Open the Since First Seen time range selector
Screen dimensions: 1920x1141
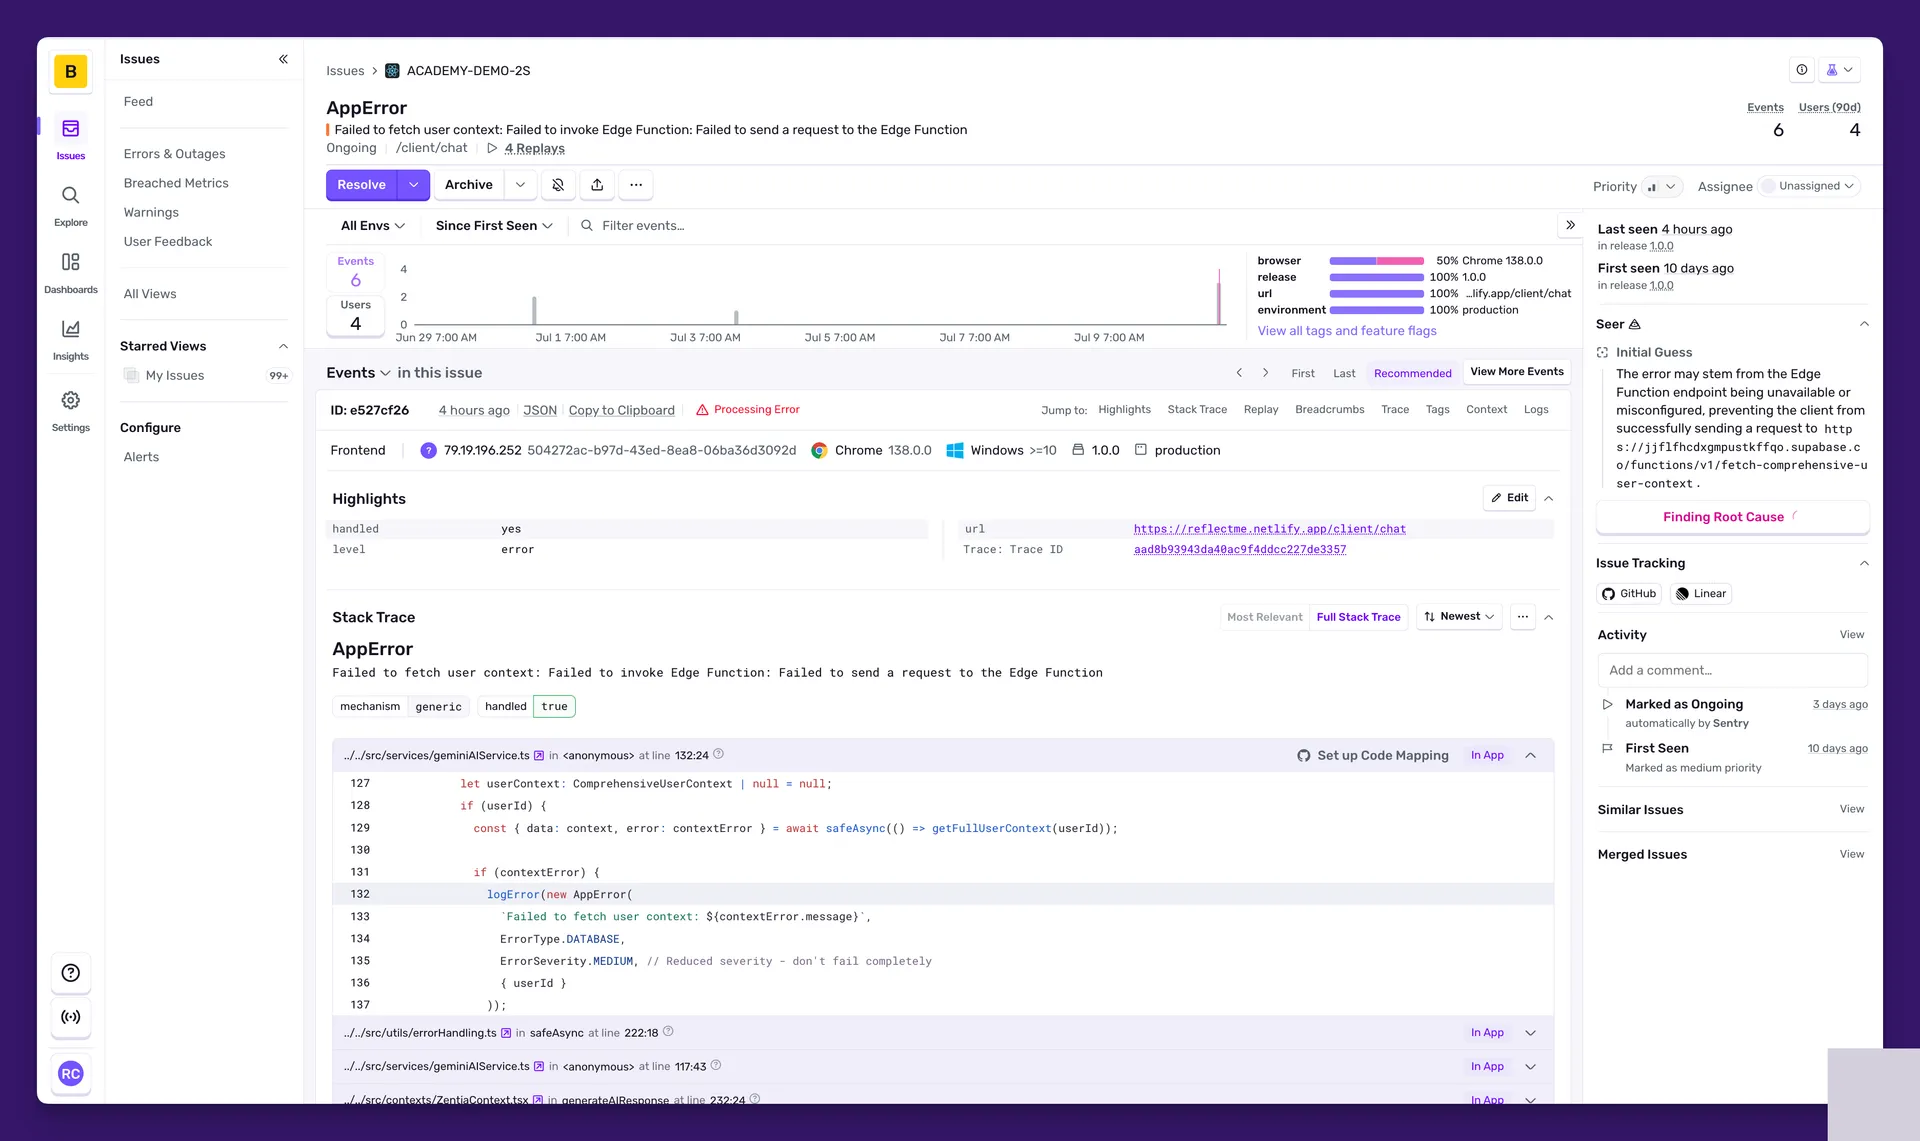pyautogui.click(x=492, y=225)
